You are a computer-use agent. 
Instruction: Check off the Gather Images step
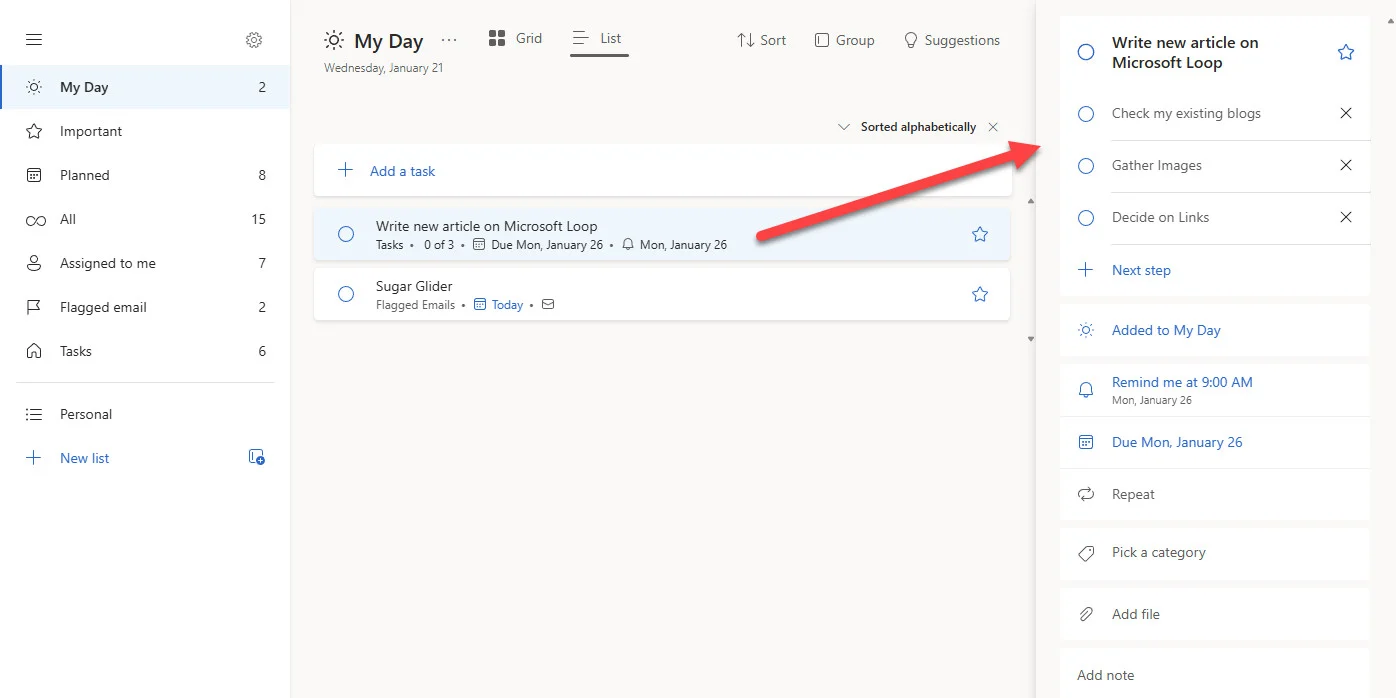pyautogui.click(x=1086, y=166)
